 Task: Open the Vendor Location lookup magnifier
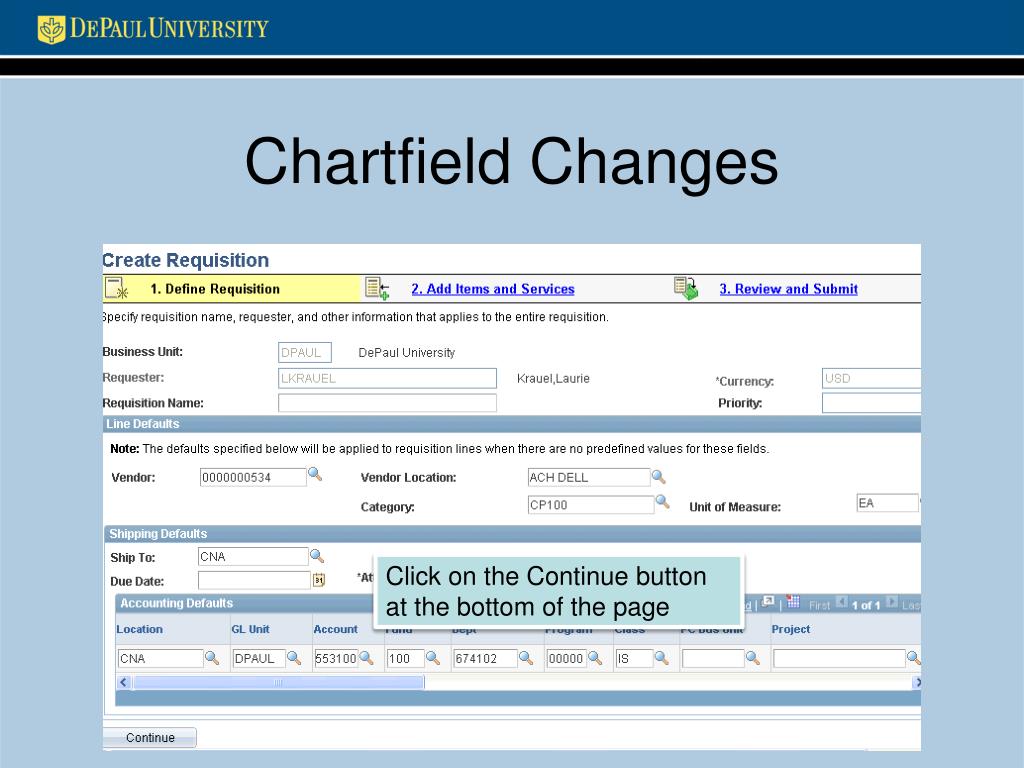click(658, 477)
